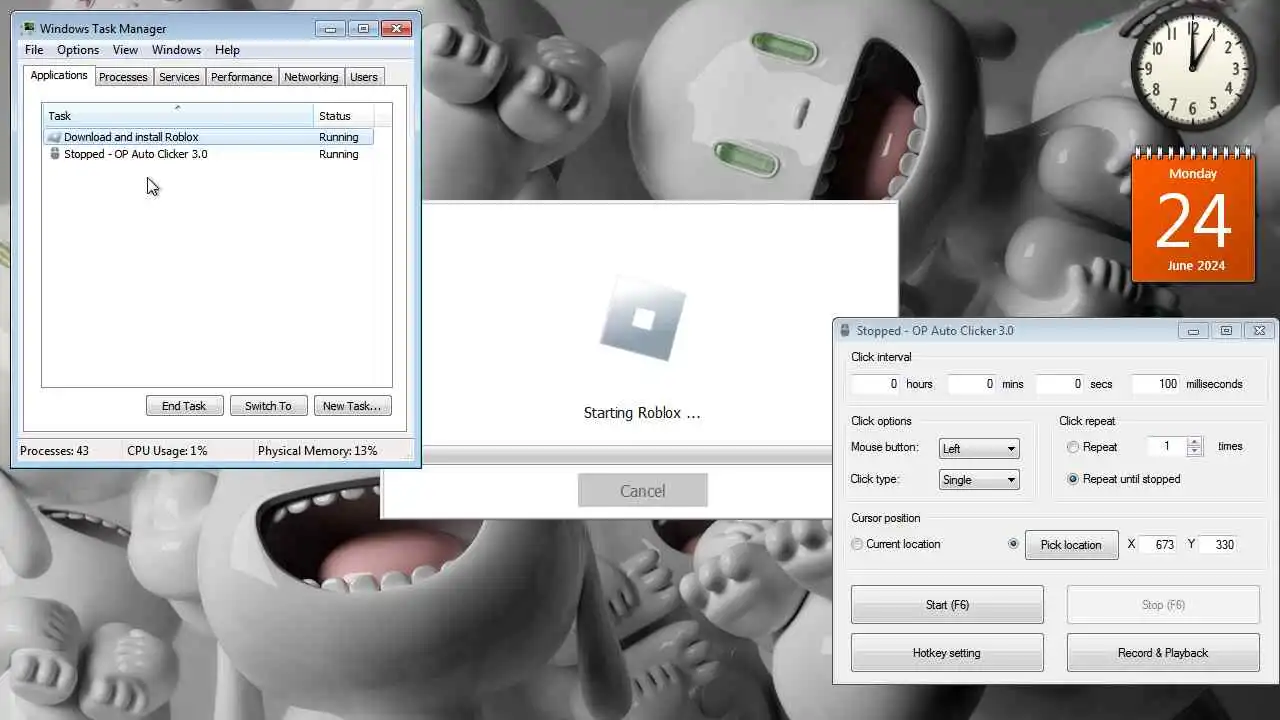Screen dimensions: 1280x720
Task: Select the radio button beside Pick location
Action: pyautogui.click(x=1014, y=545)
